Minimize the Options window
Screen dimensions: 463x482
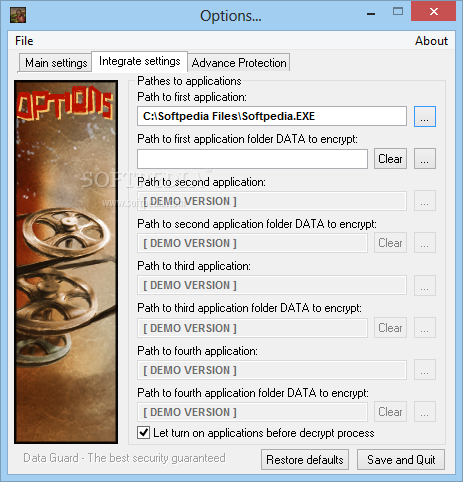[371, 14]
